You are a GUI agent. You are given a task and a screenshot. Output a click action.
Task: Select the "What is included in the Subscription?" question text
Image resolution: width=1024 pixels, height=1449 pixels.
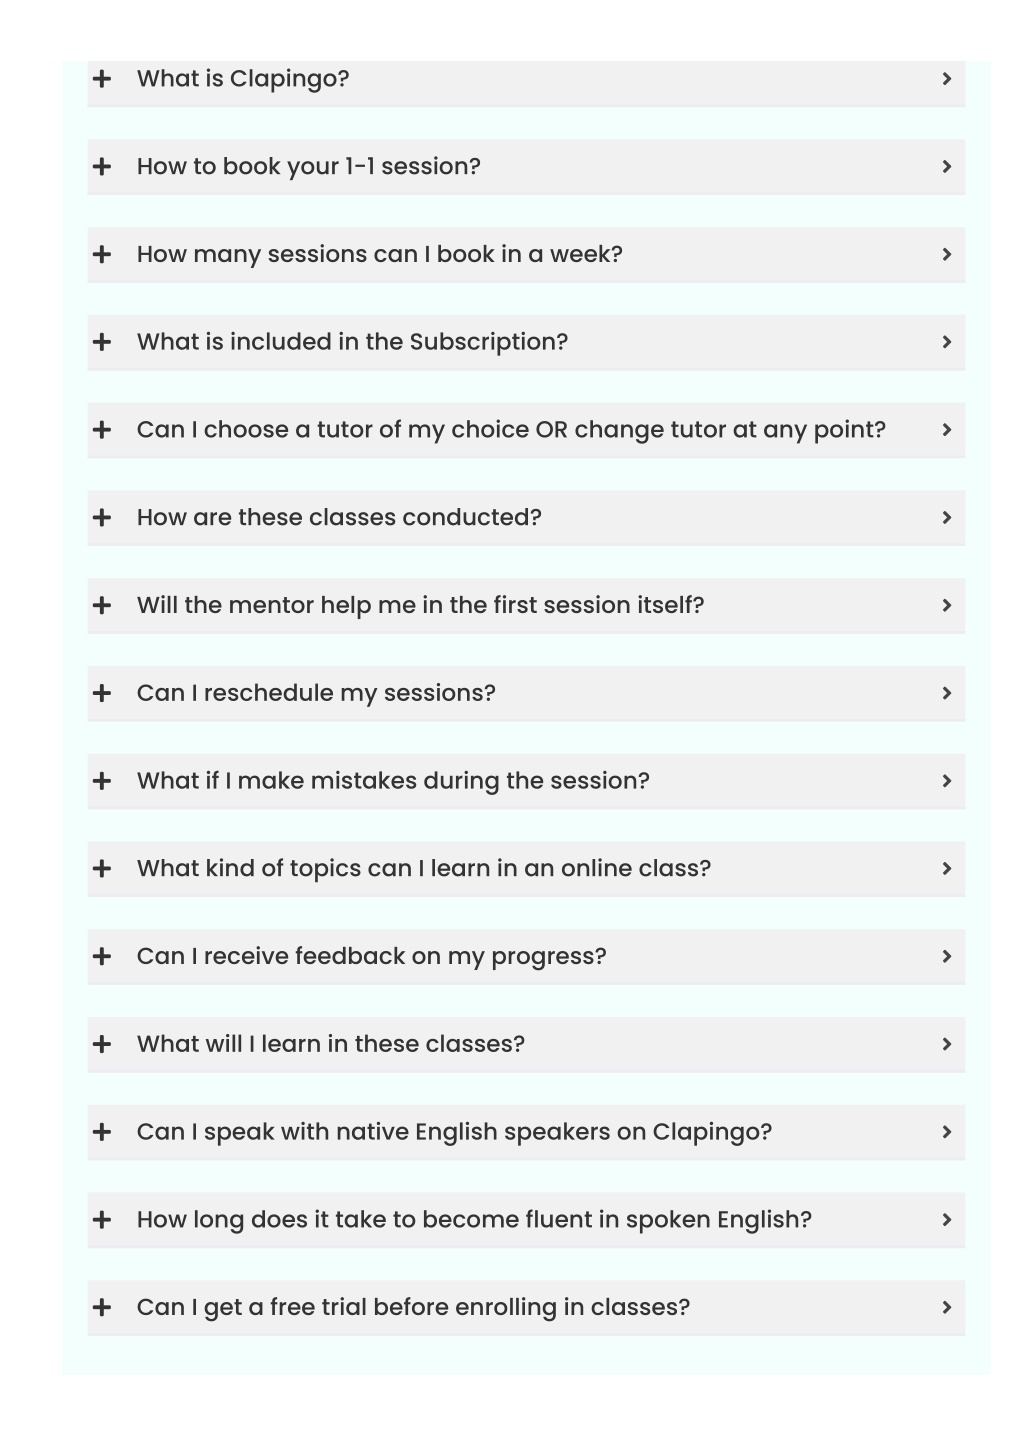(352, 342)
